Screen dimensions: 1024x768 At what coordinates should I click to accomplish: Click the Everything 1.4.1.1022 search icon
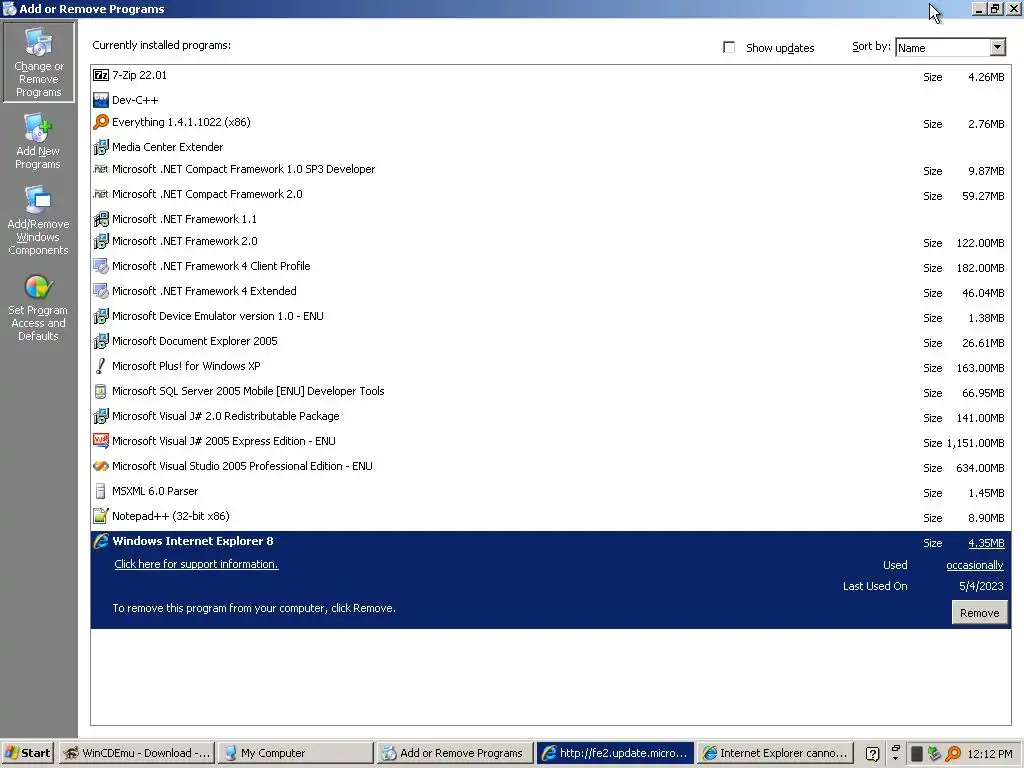(x=101, y=122)
